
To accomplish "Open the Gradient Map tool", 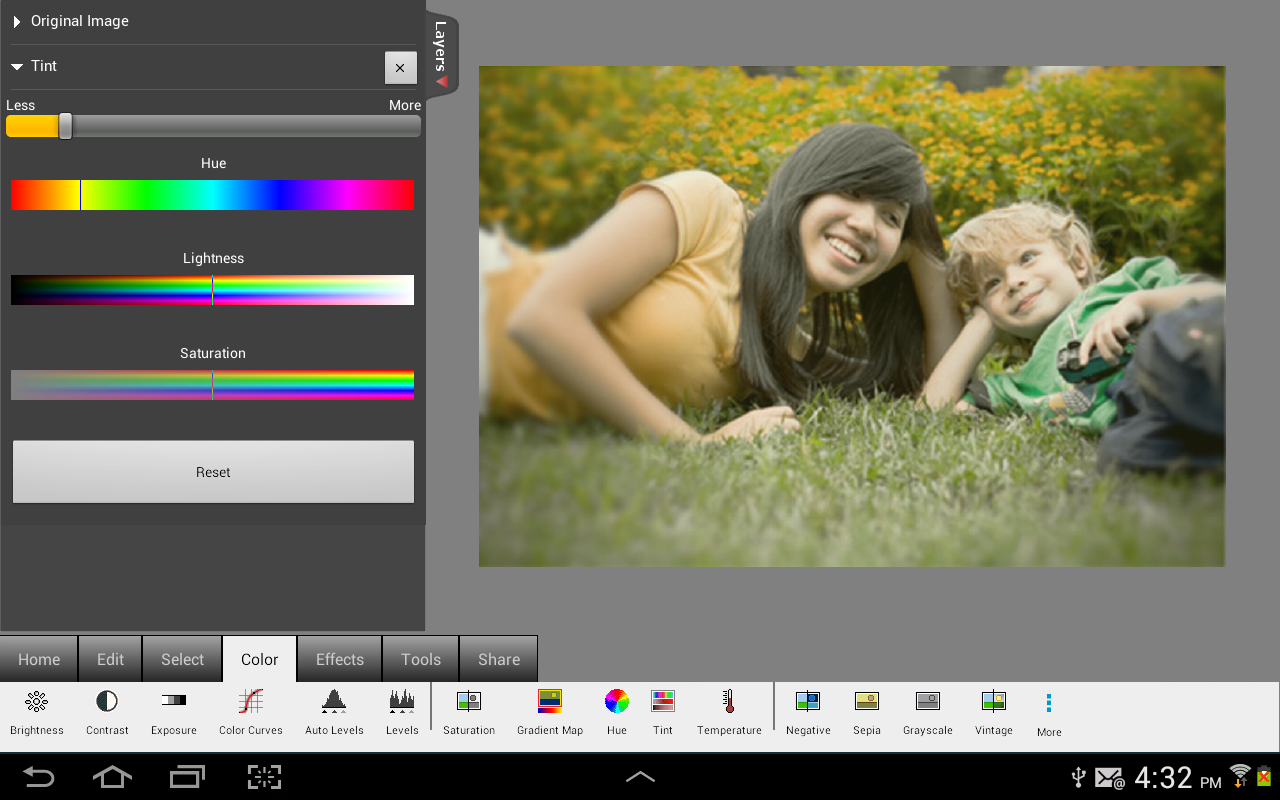I will coord(550,711).
